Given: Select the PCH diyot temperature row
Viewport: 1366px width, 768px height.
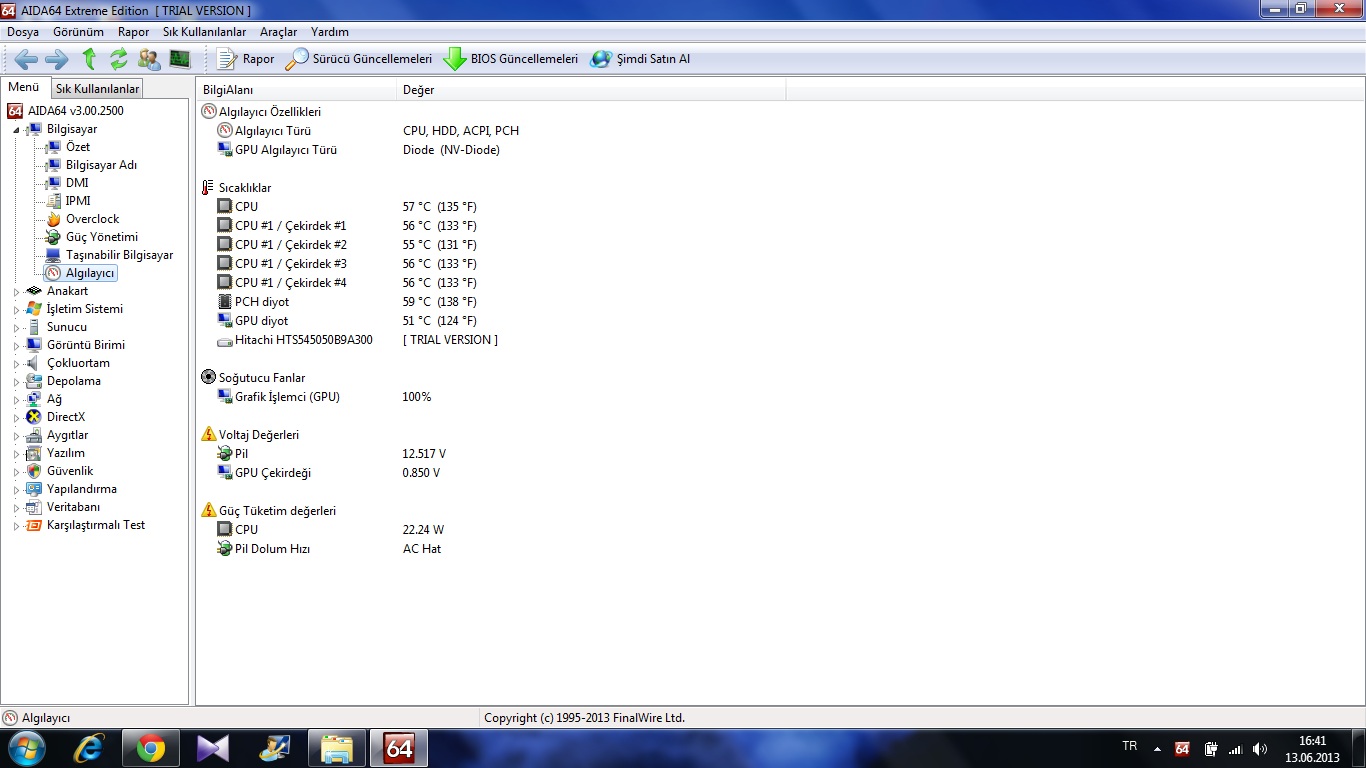Looking at the screenshot, I should [x=262, y=302].
